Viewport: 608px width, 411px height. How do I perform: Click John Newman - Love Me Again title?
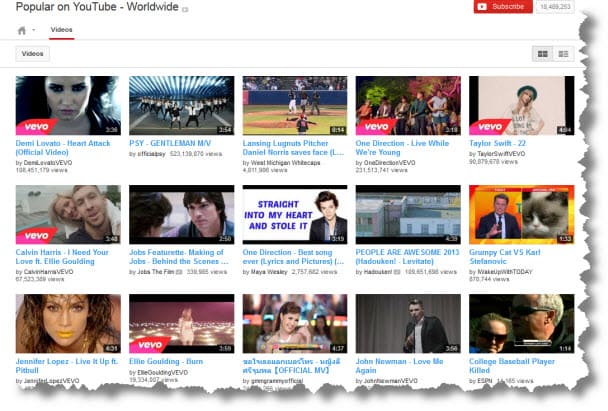(399, 366)
